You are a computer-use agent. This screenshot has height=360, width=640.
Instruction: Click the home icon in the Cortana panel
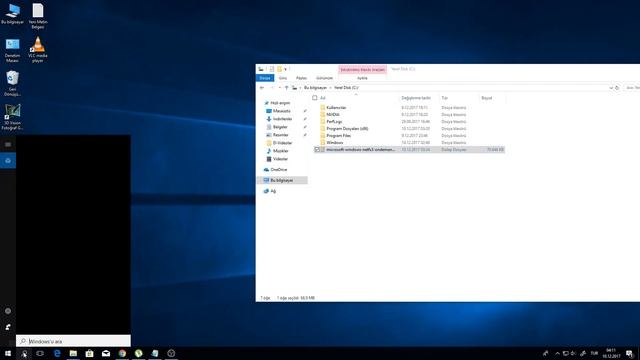click(8, 160)
